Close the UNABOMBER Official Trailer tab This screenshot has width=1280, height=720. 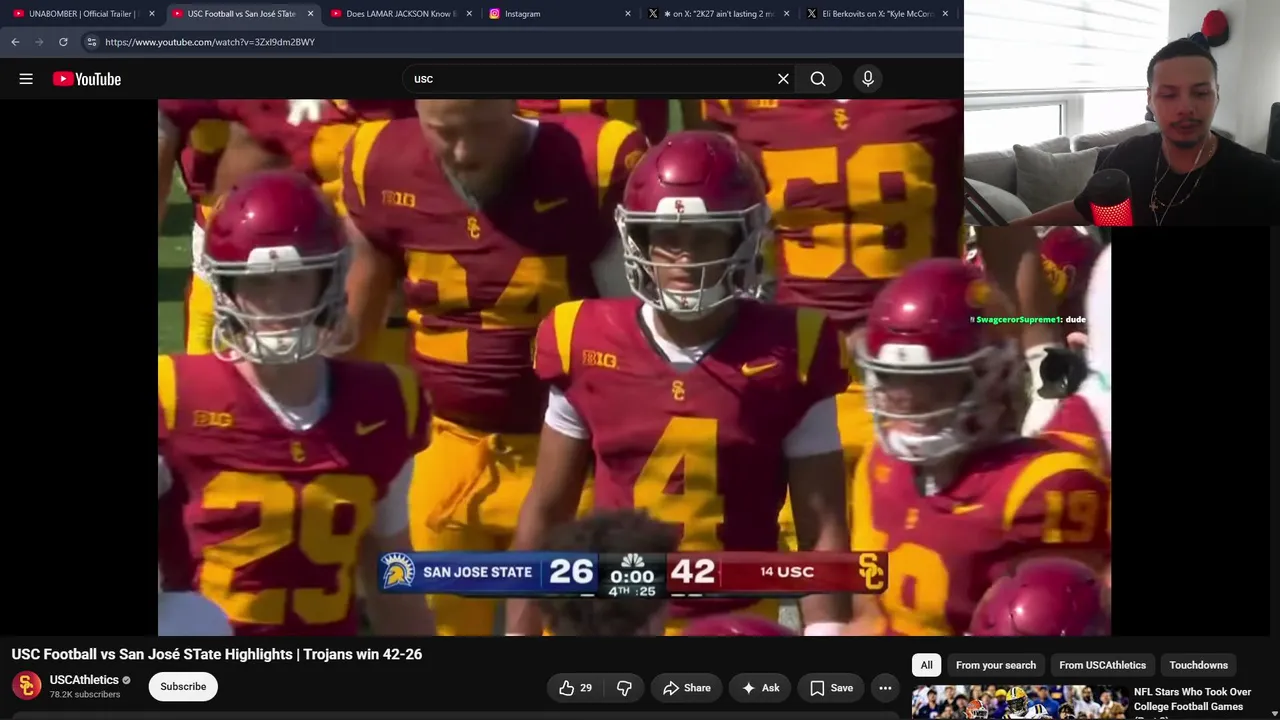coord(152,14)
